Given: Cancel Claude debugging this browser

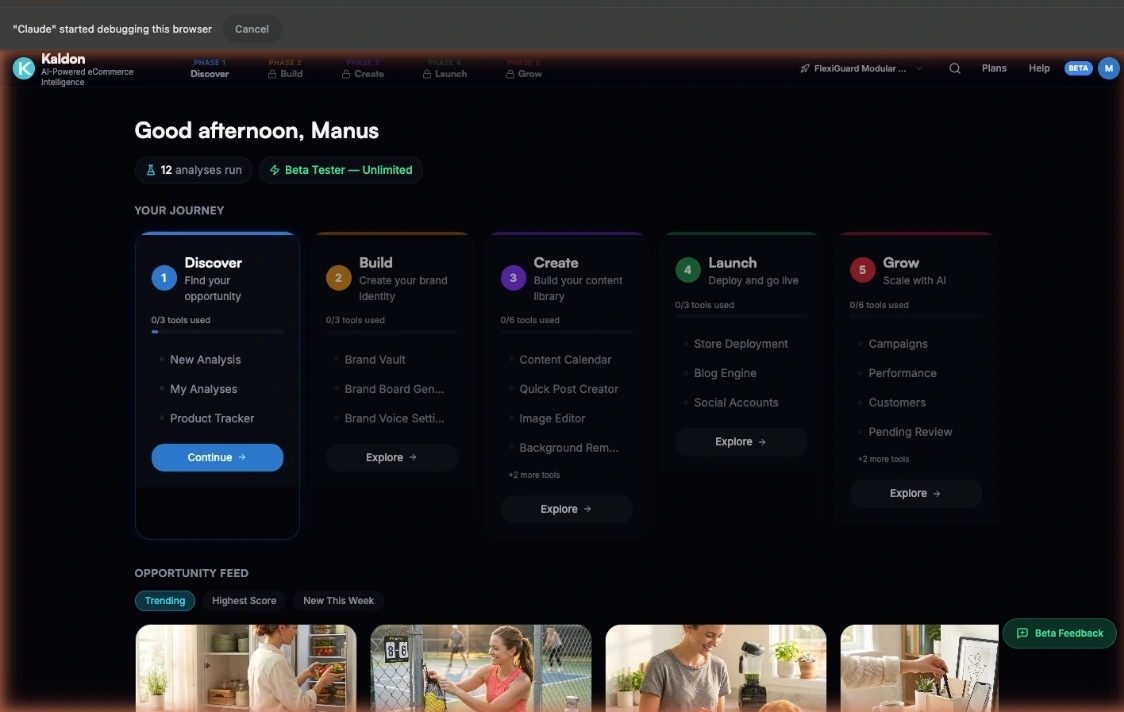Looking at the screenshot, I should click(x=252, y=29).
